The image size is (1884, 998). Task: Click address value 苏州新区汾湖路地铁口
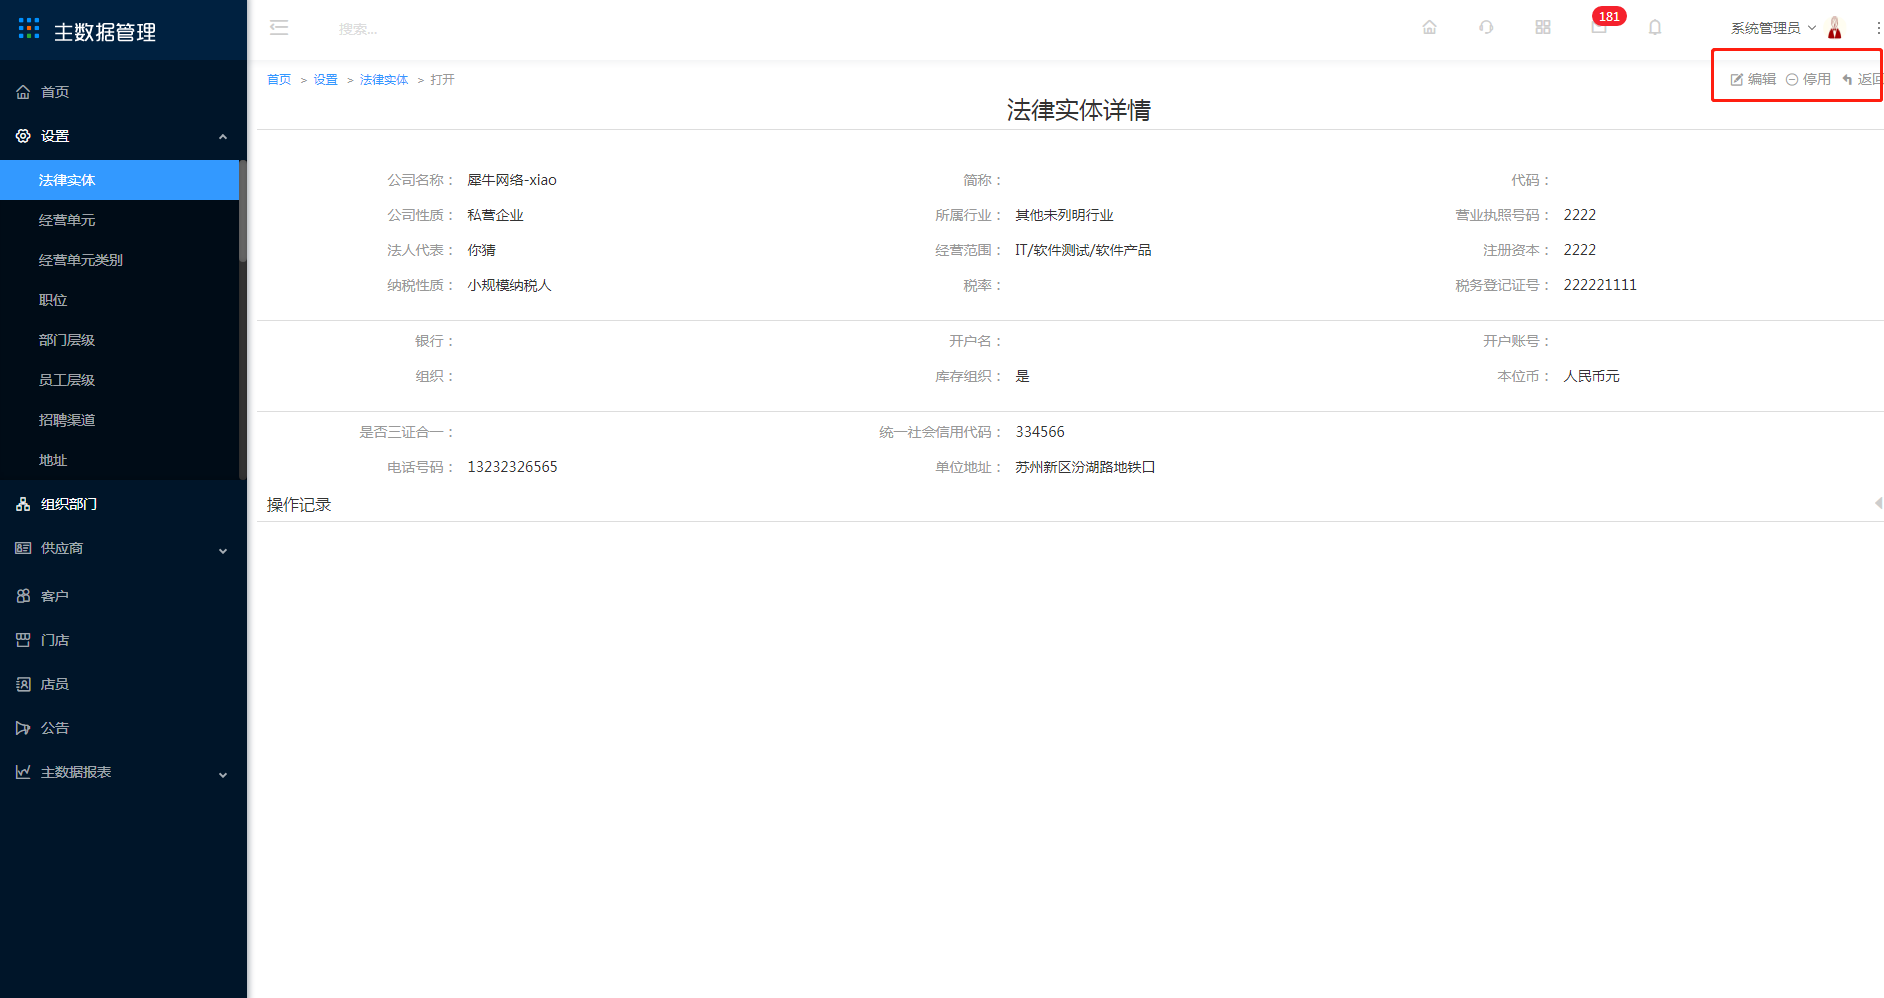[x=1085, y=467]
